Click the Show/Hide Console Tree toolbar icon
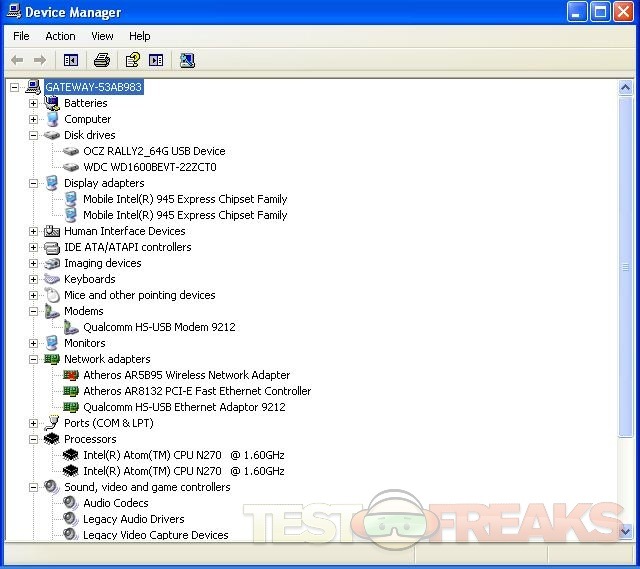Viewport: 640px width, 569px height. 71,61
